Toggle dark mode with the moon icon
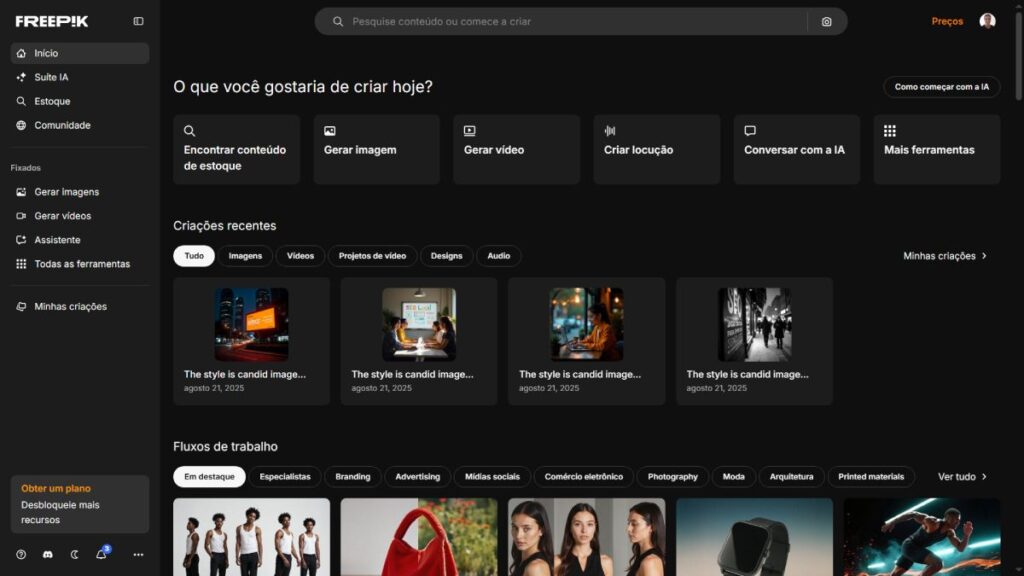Image resolution: width=1024 pixels, height=576 pixels. pyautogui.click(x=75, y=554)
